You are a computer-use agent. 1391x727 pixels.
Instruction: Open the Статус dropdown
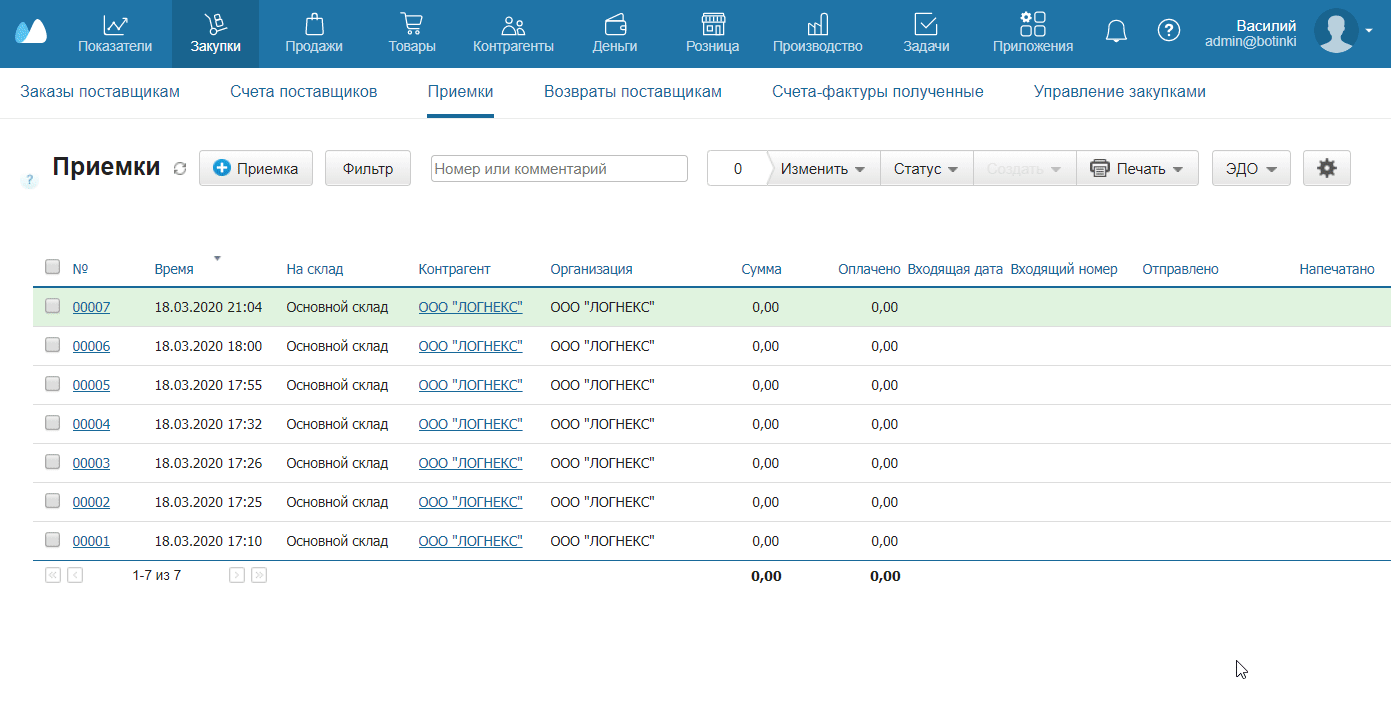pyautogui.click(x=926, y=169)
